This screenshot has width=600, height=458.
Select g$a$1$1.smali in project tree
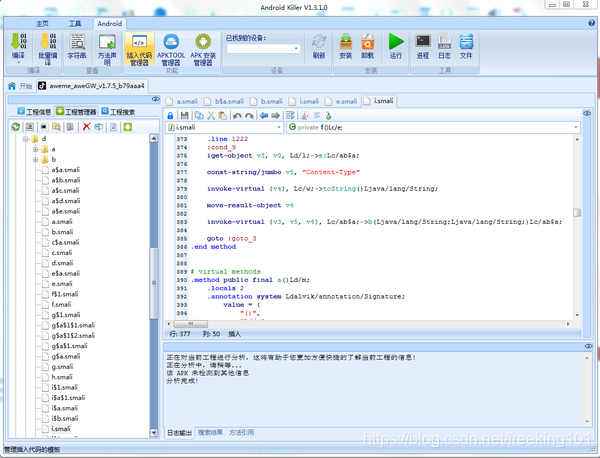73,325
